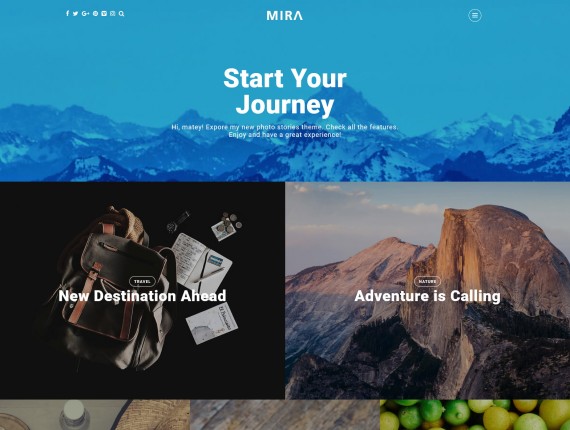Open the limes photo thumbnail
This screenshot has width=570, height=430.
pos(475,415)
